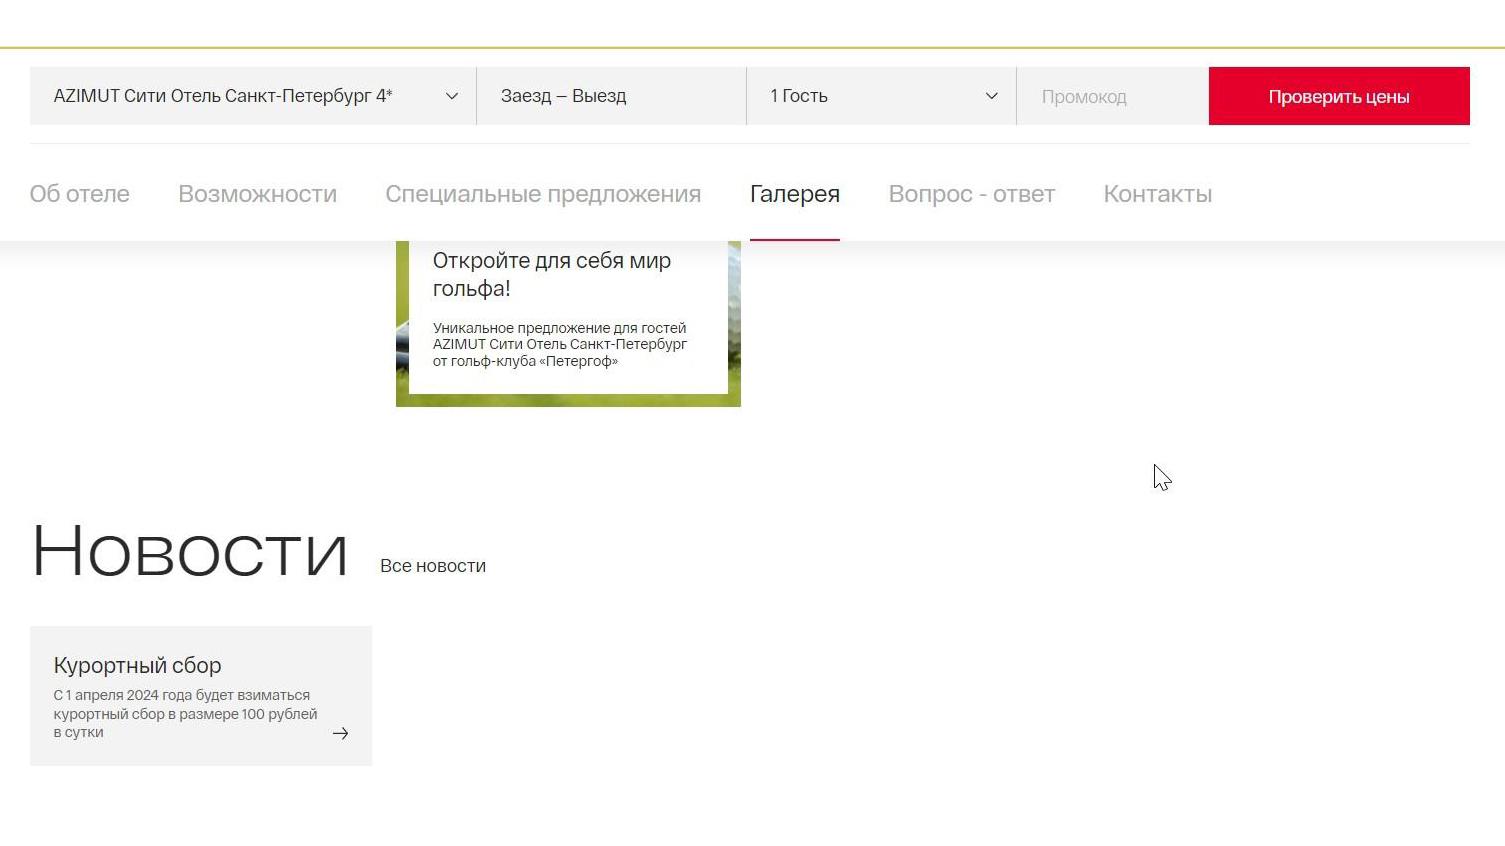Switch to the Возможности tab

pyautogui.click(x=257, y=194)
